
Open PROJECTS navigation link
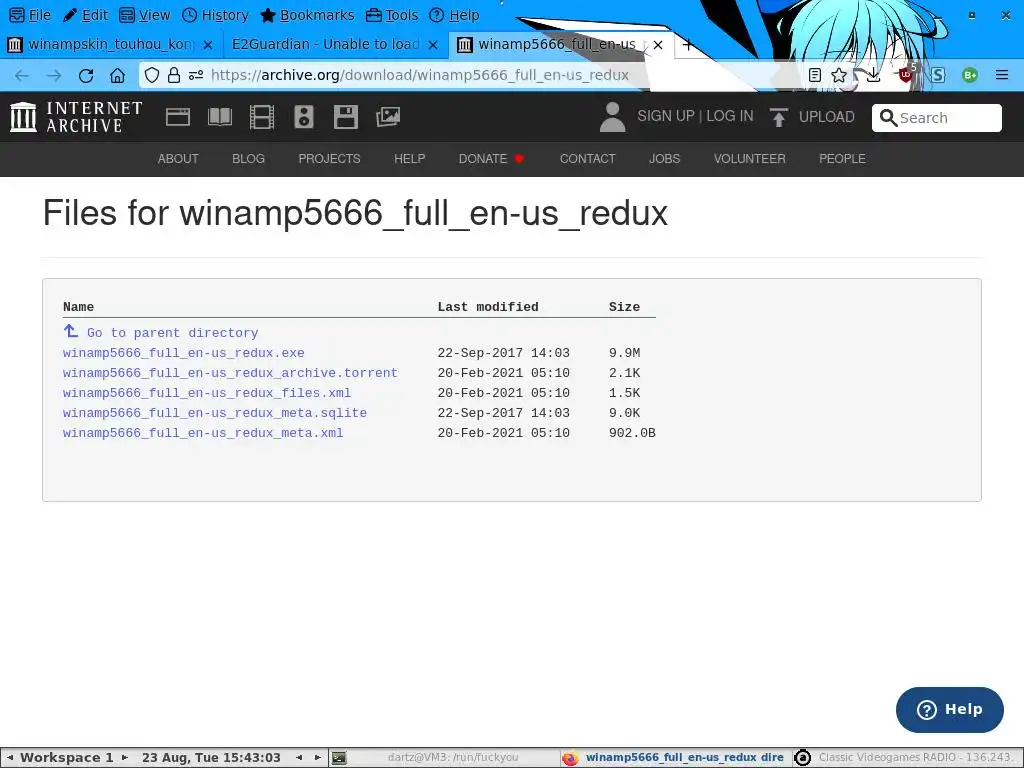(329, 159)
